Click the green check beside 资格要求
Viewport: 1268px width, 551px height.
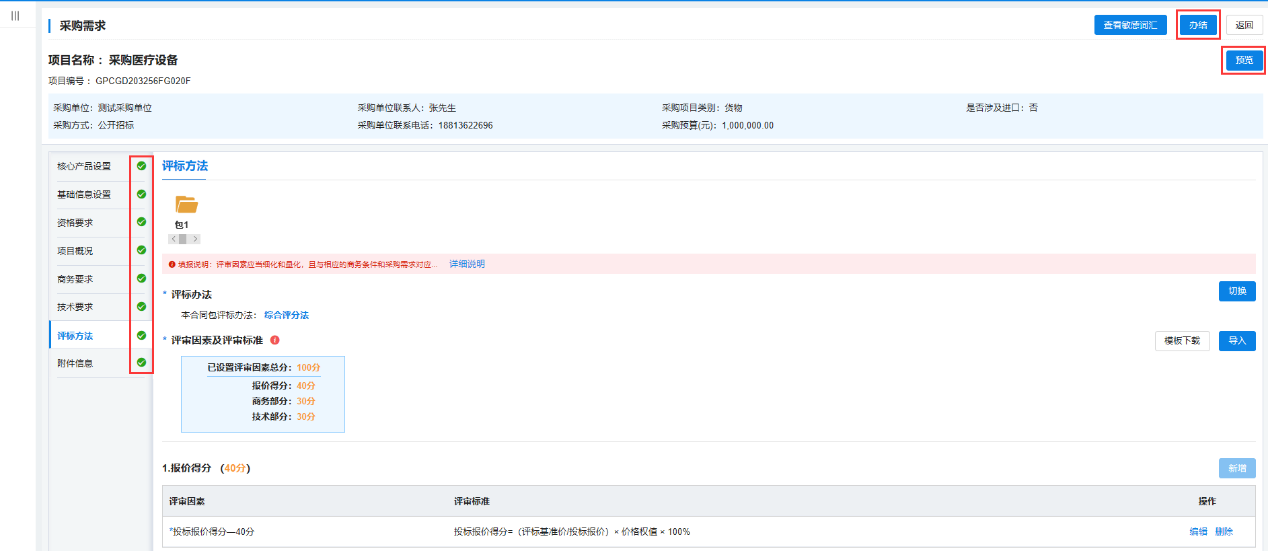coord(141,222)
